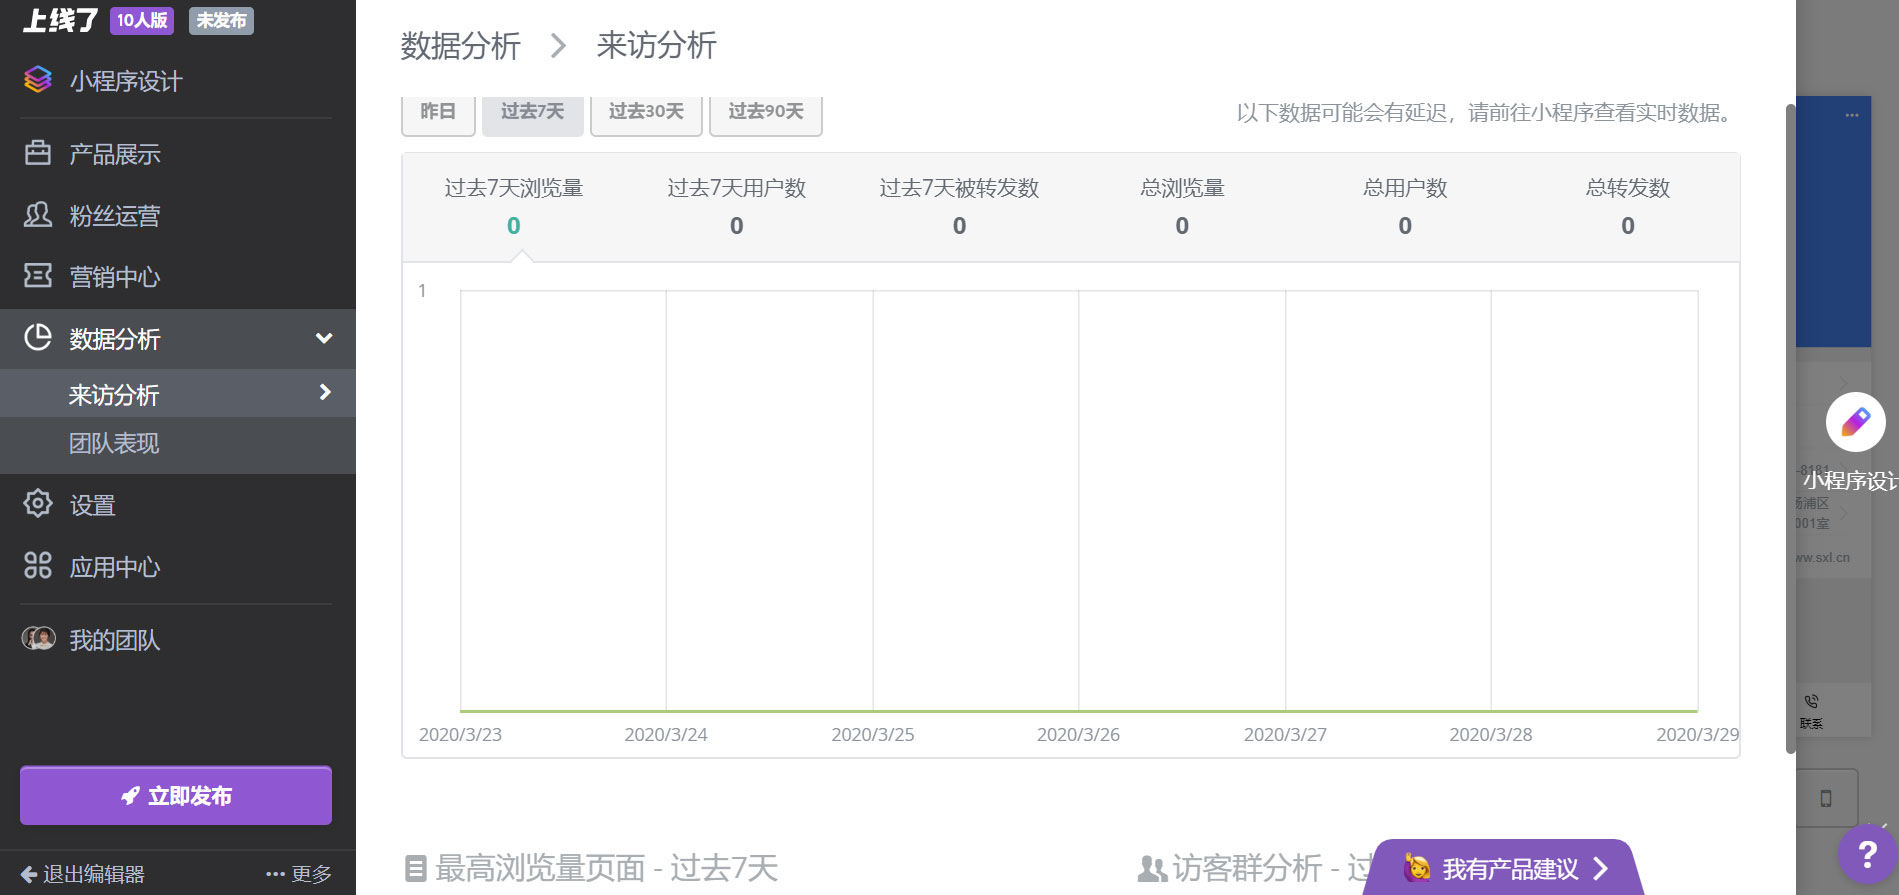Open 产品展示 via its briefcase icon
This screenshot has height=895, width=1899.
click(x=38, y=153)
